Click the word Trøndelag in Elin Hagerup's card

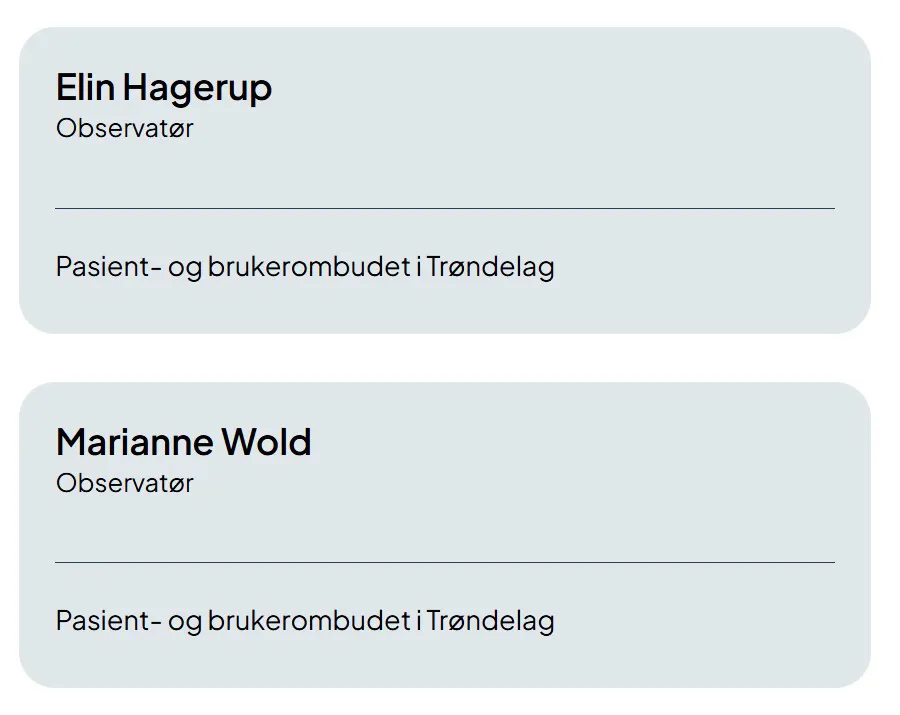491,267
